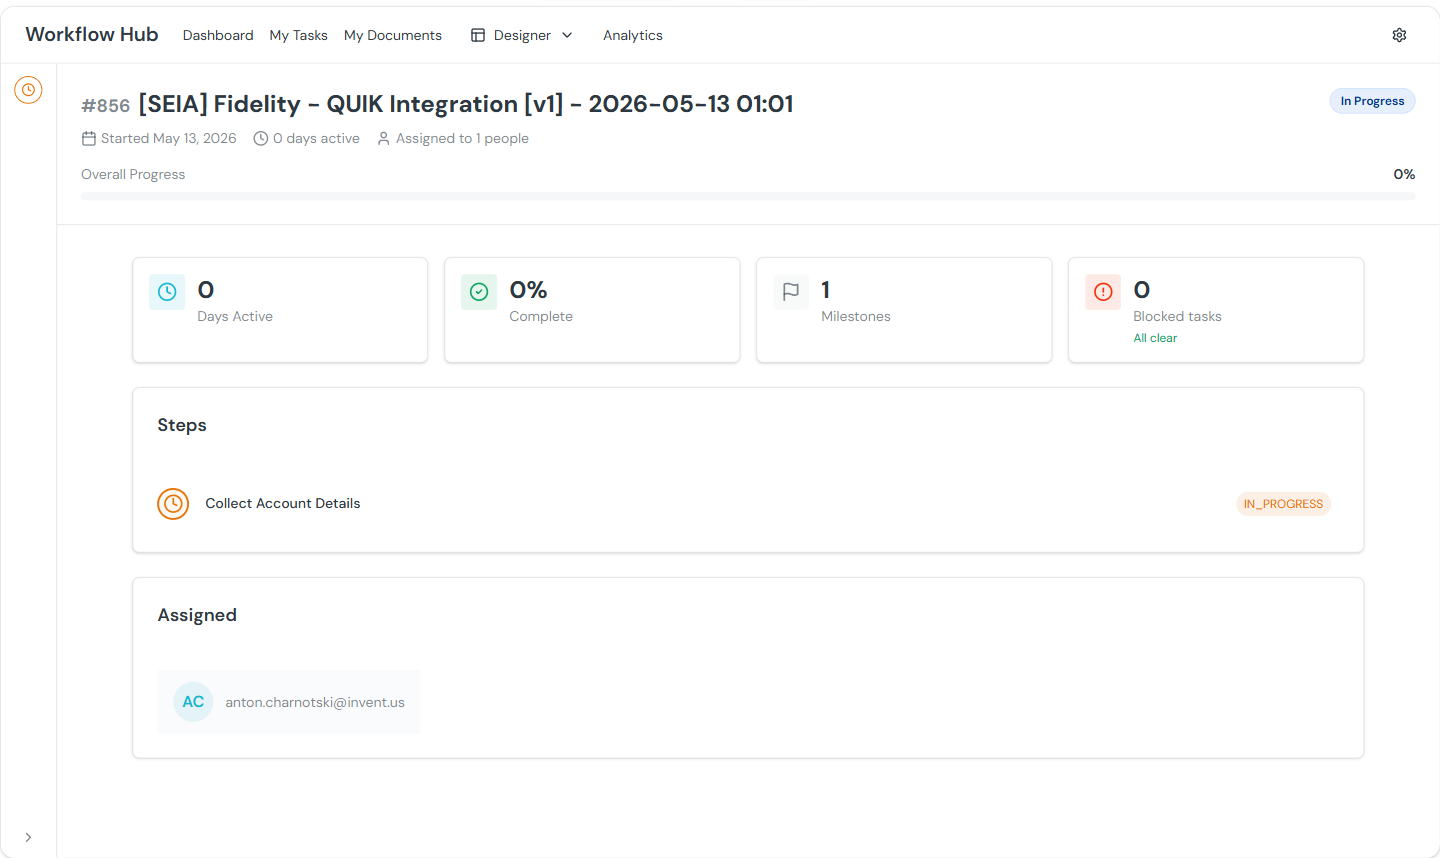Click the 0% overall progress value

[1404, 174]
